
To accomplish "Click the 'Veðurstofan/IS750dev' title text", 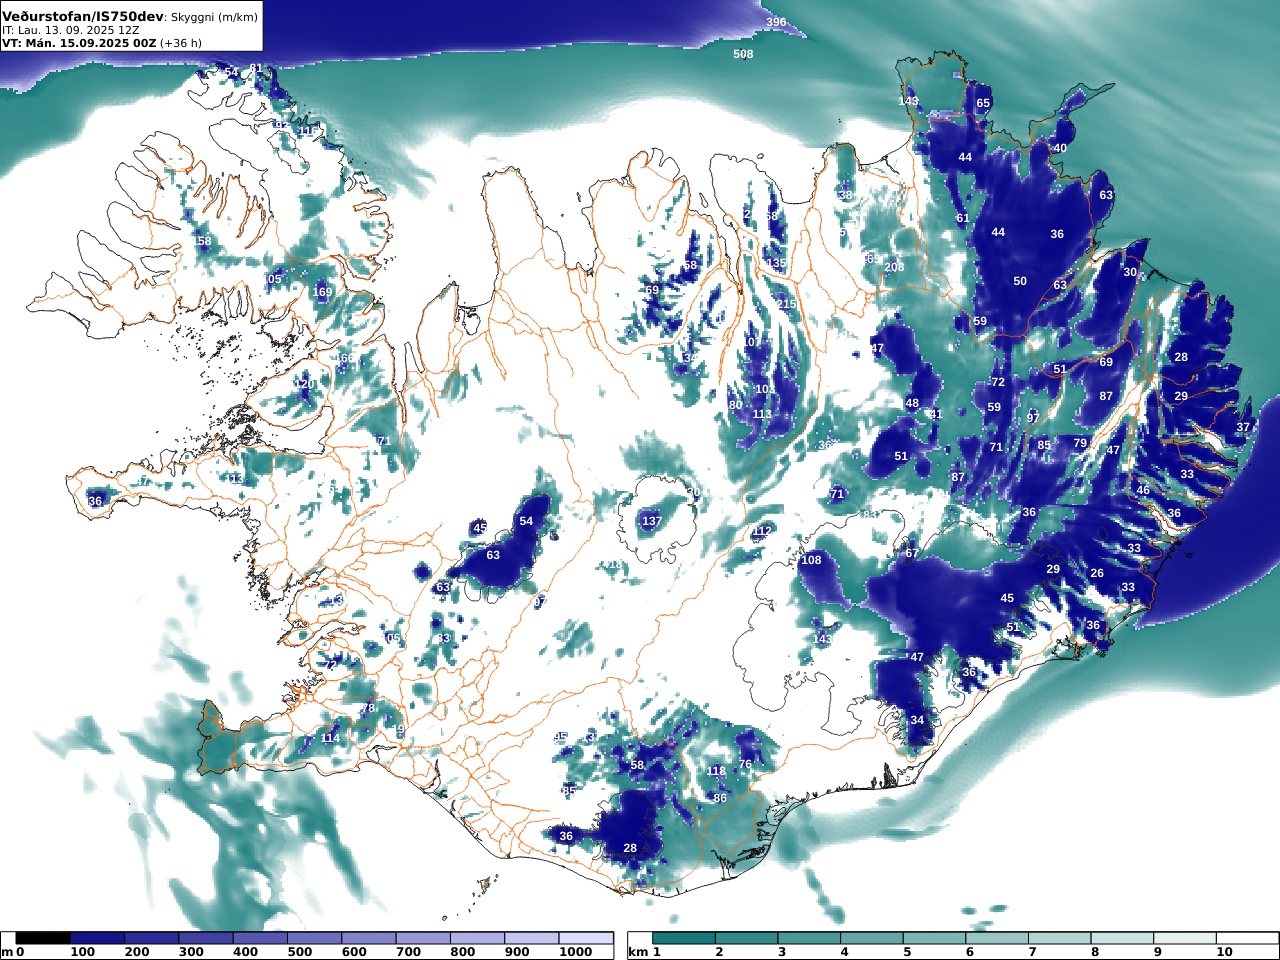I will (83, 17).
